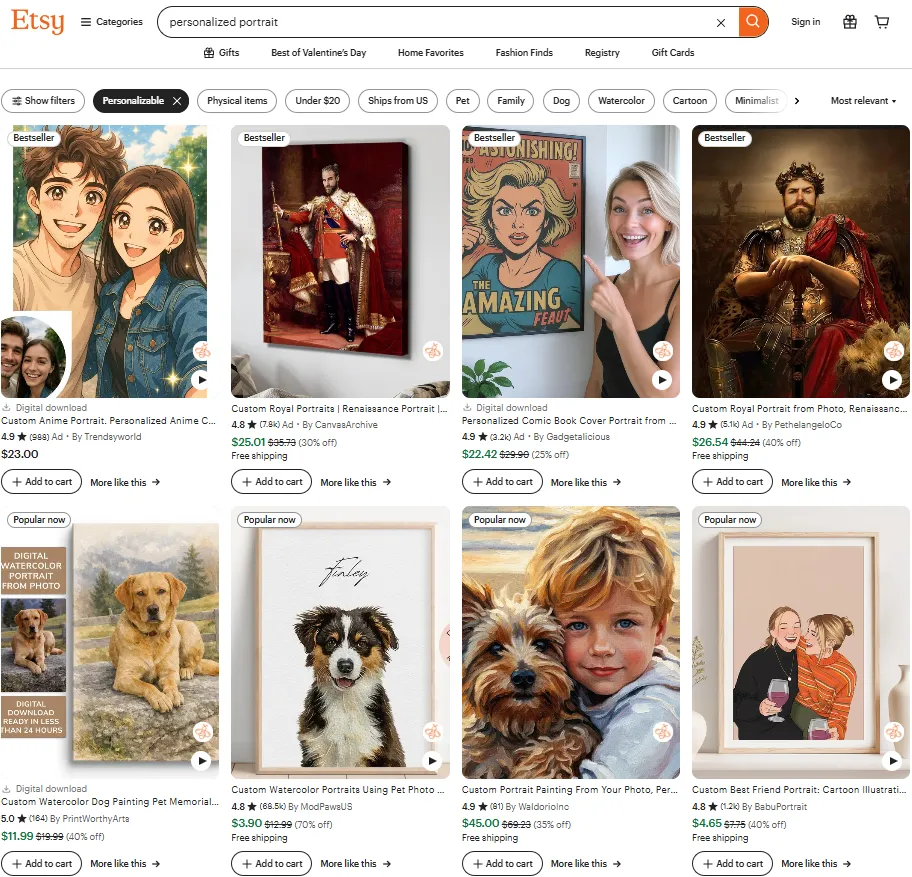Open the shopping cart
The width and height of the screenshot is (912, 877).
point(882,22)
